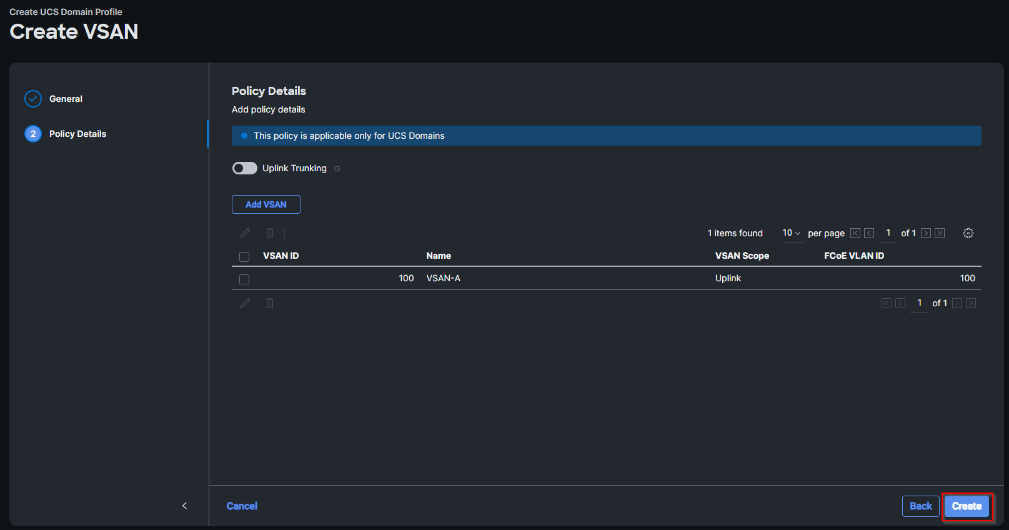Click the bottom delete trash icon
This screenshot has width=1009, height=530.
[269, 303]
